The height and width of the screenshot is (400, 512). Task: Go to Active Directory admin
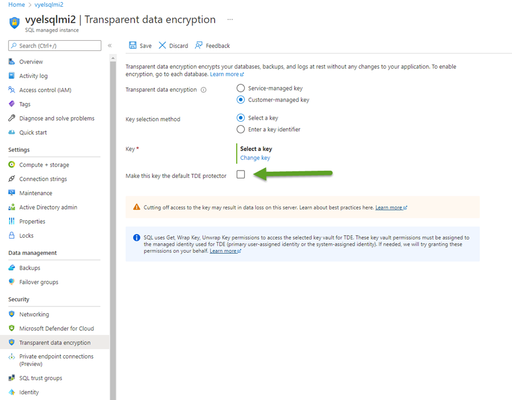coord(48,207)
